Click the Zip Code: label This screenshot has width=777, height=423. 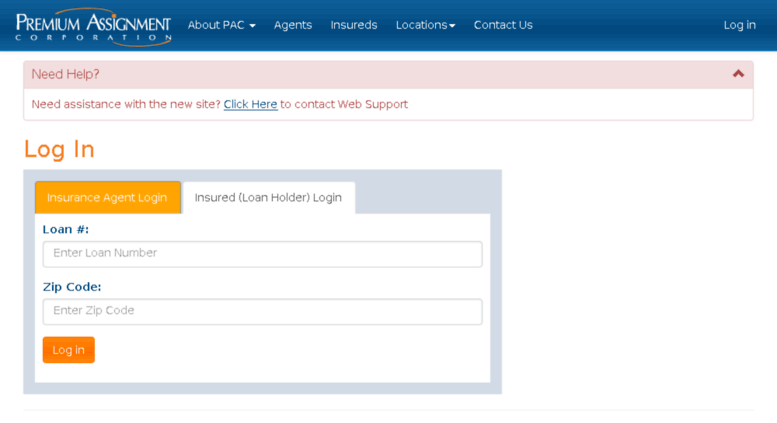coord(72,287)
